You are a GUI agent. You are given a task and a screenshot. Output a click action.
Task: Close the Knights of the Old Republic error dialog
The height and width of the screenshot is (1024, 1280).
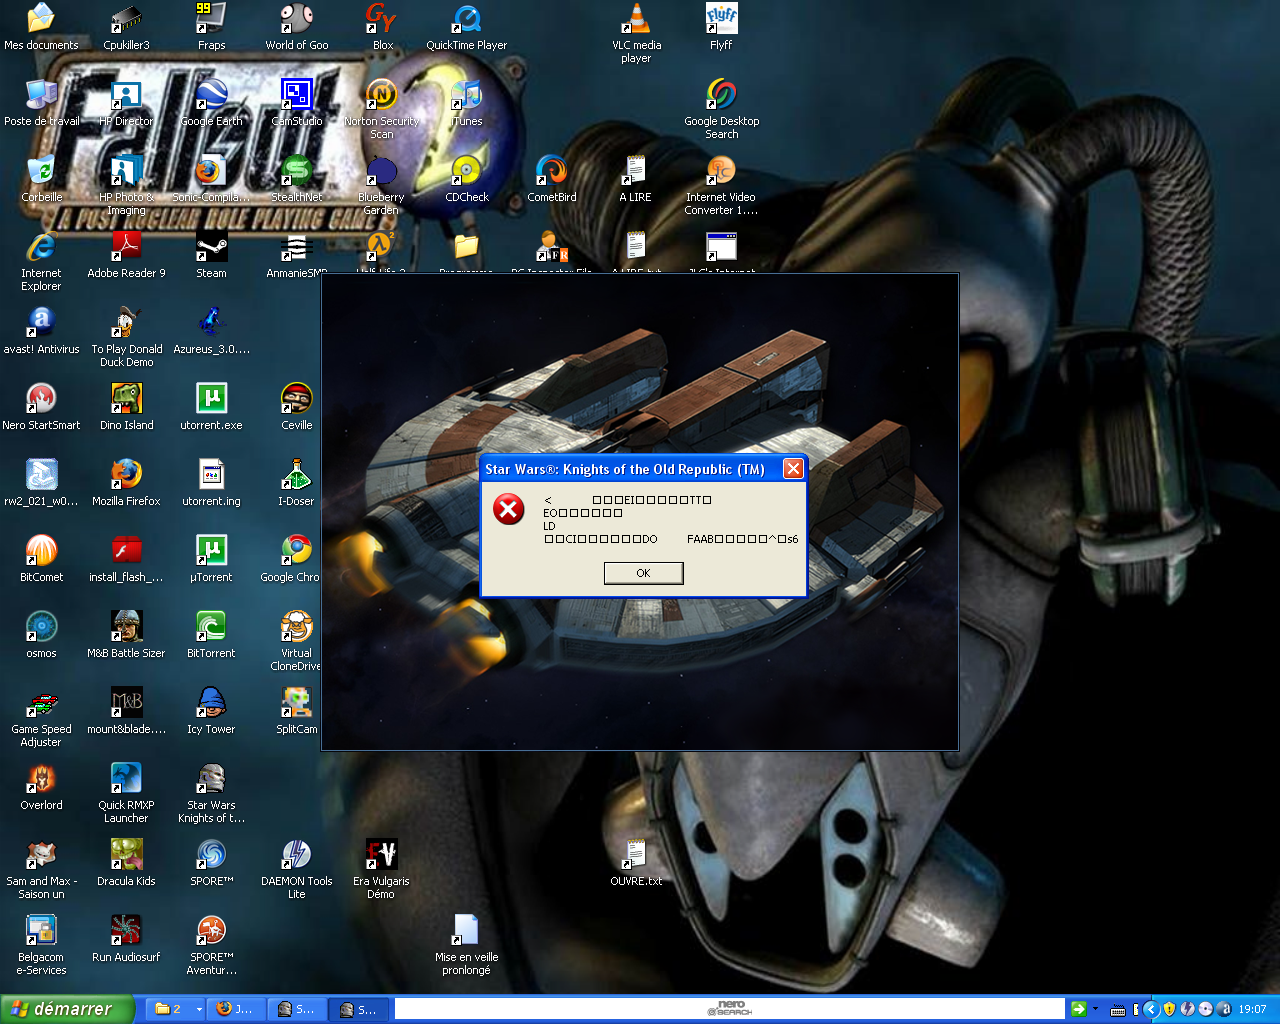point(793,469)
